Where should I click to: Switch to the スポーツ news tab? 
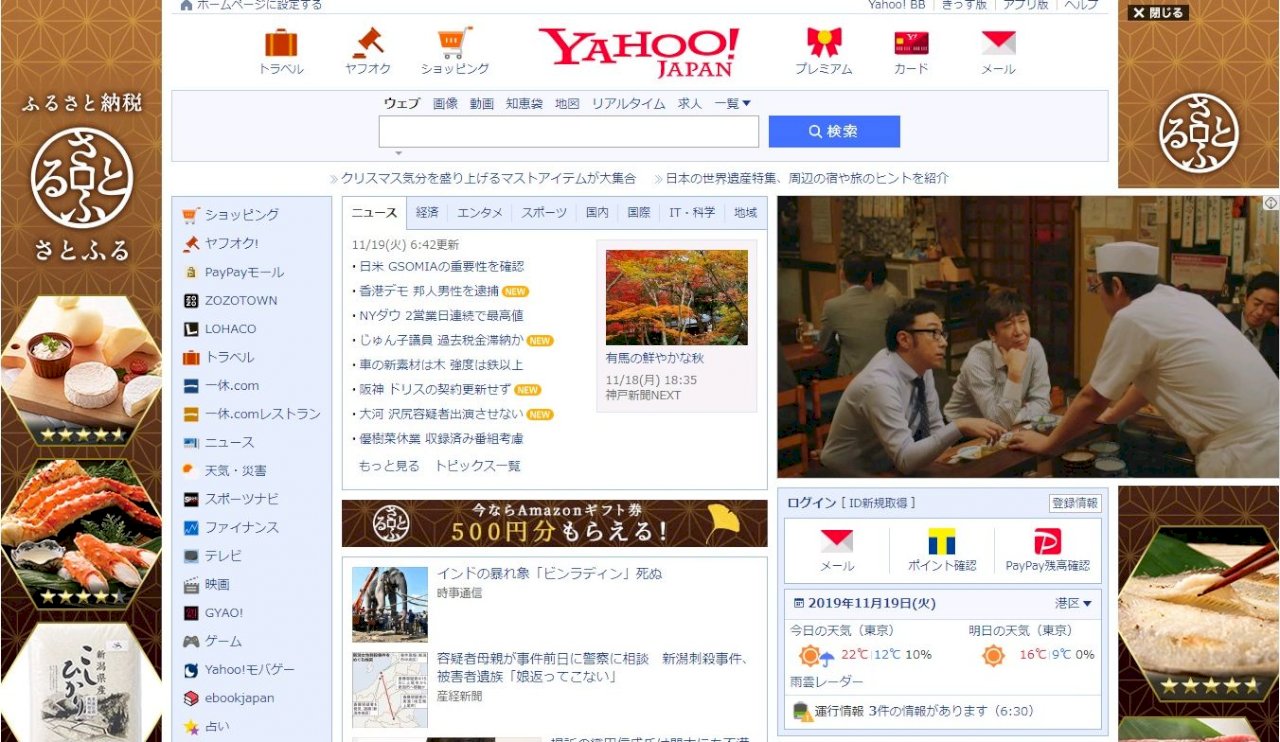(x=544, y=213)
